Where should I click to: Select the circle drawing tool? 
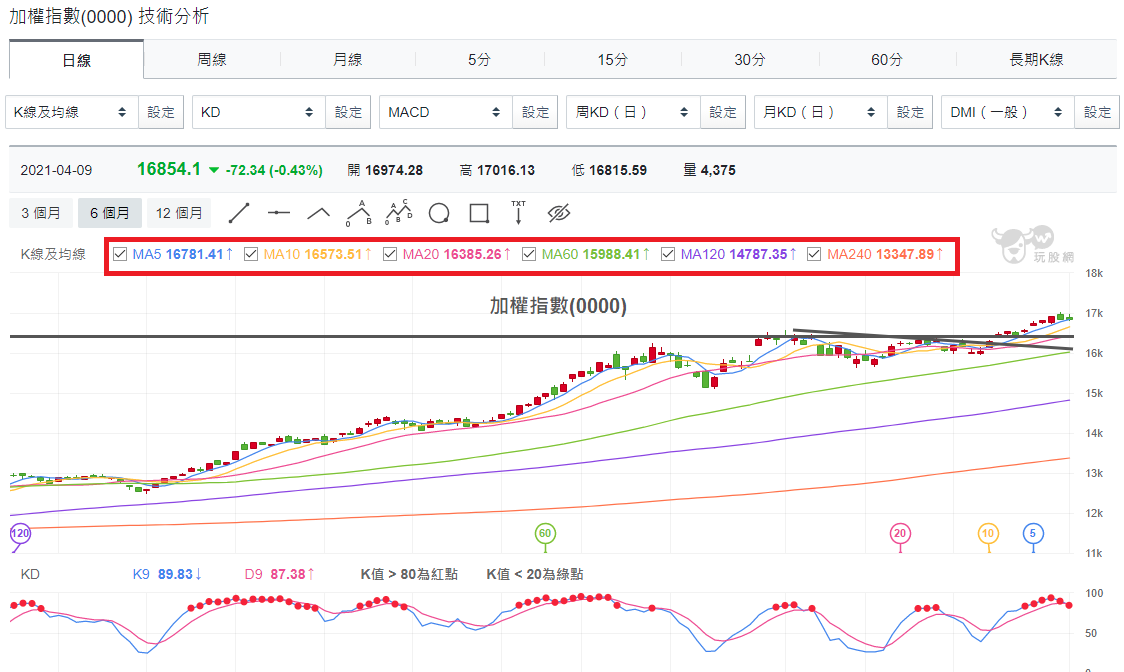point(439,213)
